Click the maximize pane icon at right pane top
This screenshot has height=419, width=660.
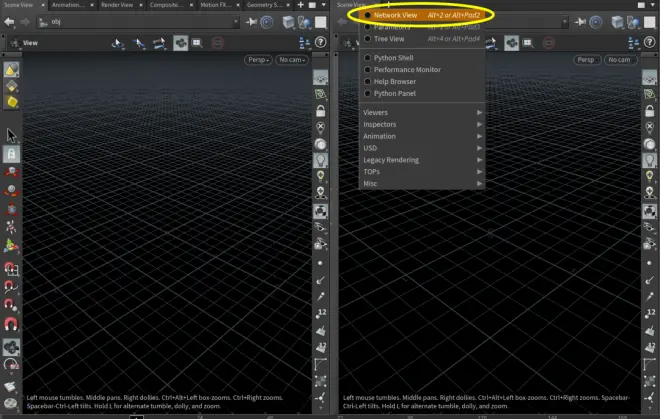pyautogui.click(x=641, y=5)
